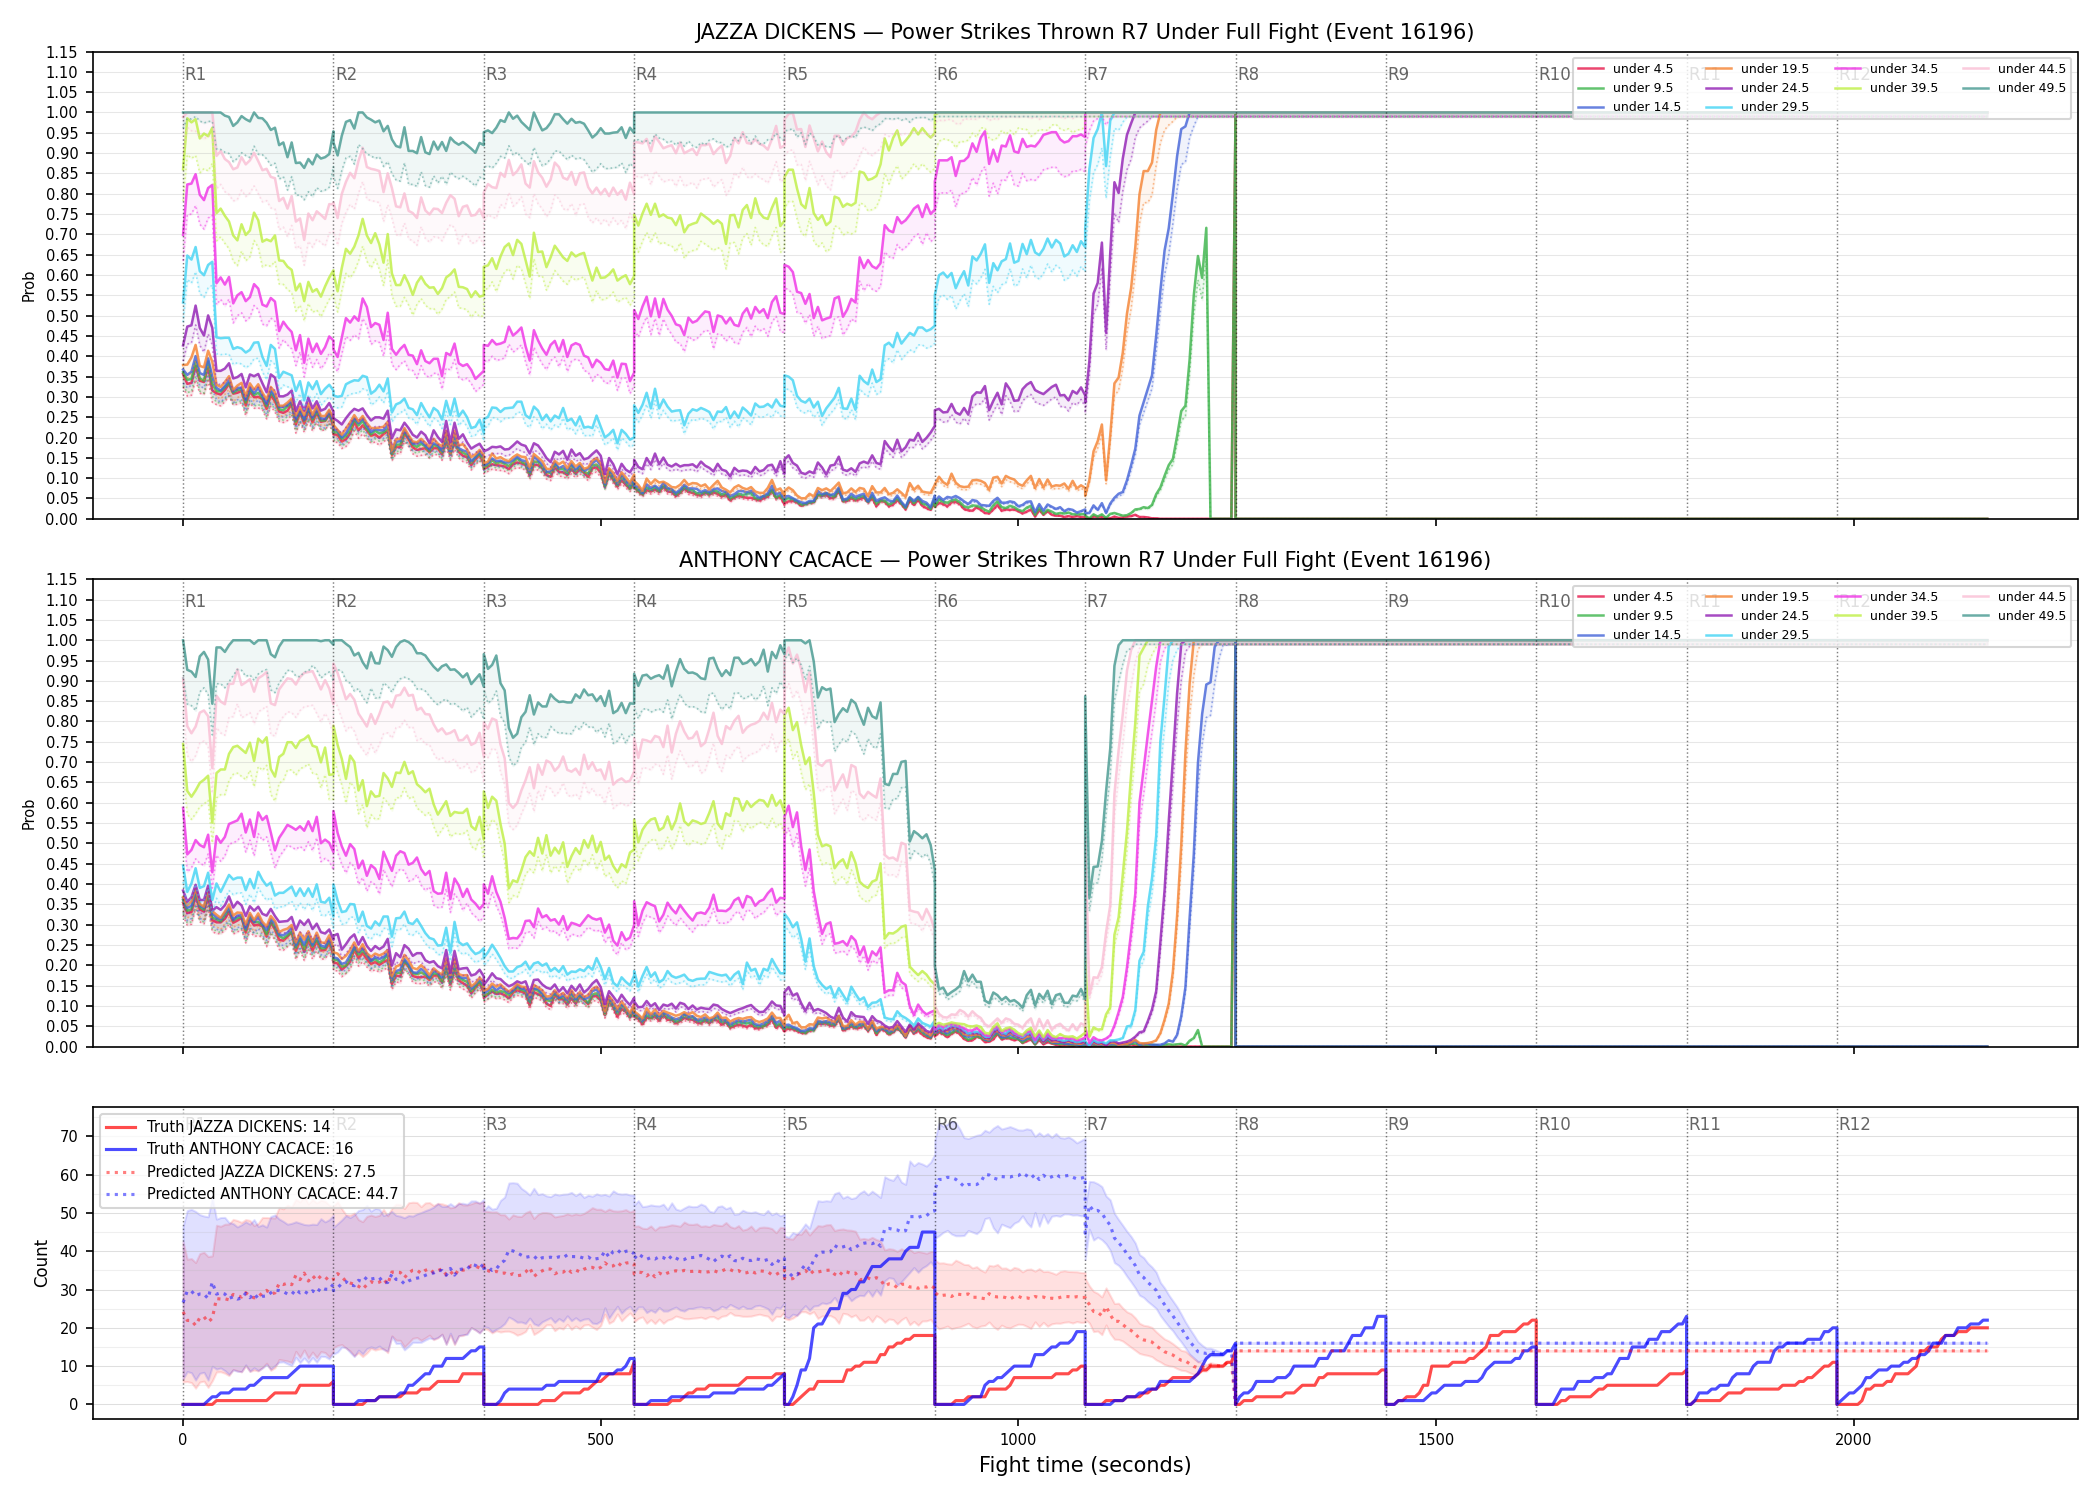2100x1500 pixels.
Task: Click the ANTHONY CACACE chart title
Action: [1085, 560]
